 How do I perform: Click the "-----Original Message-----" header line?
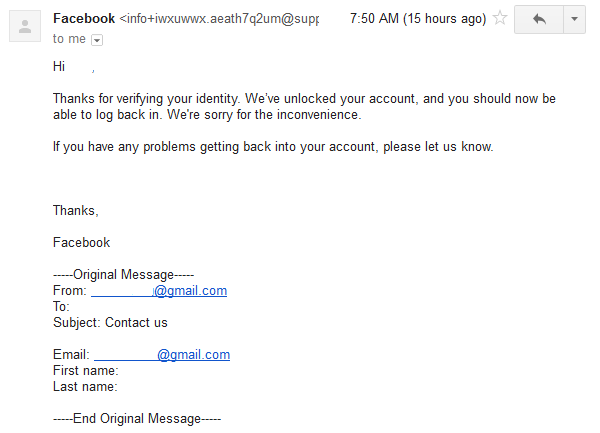pyautogui.click(x=124, y=275)
